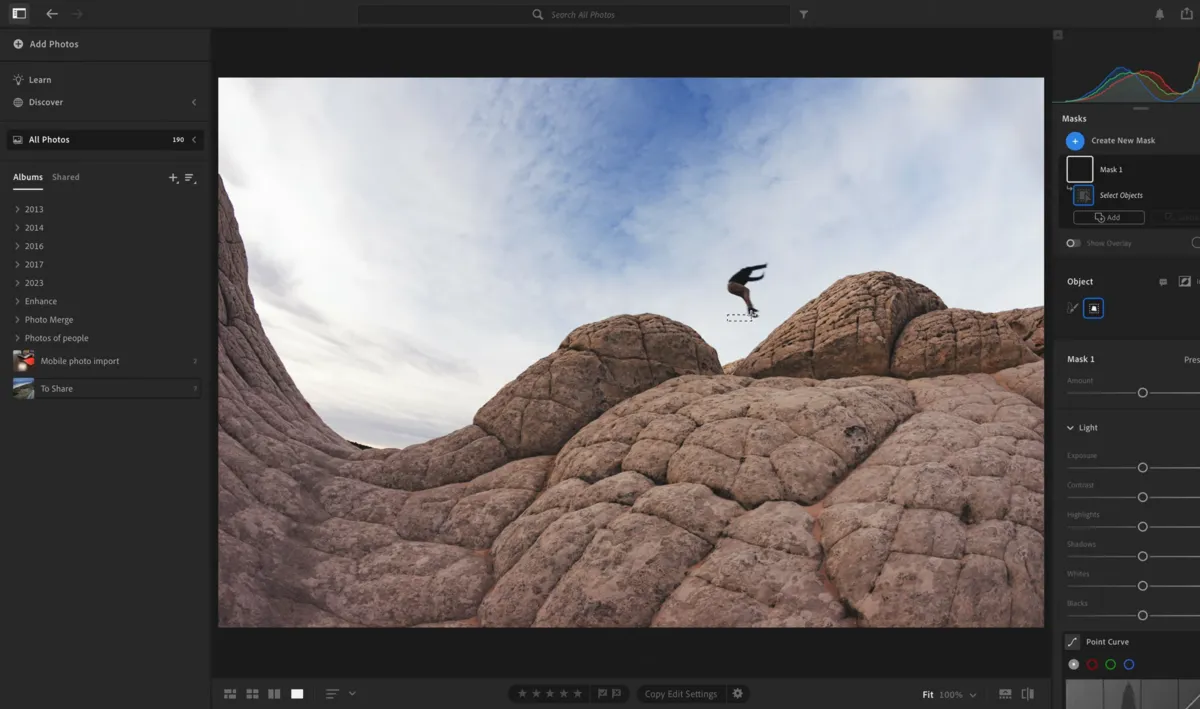Open the Select Objects mask tool icon
Viewport: 1200px width, 709px height.
click(x=1083, y=195)
